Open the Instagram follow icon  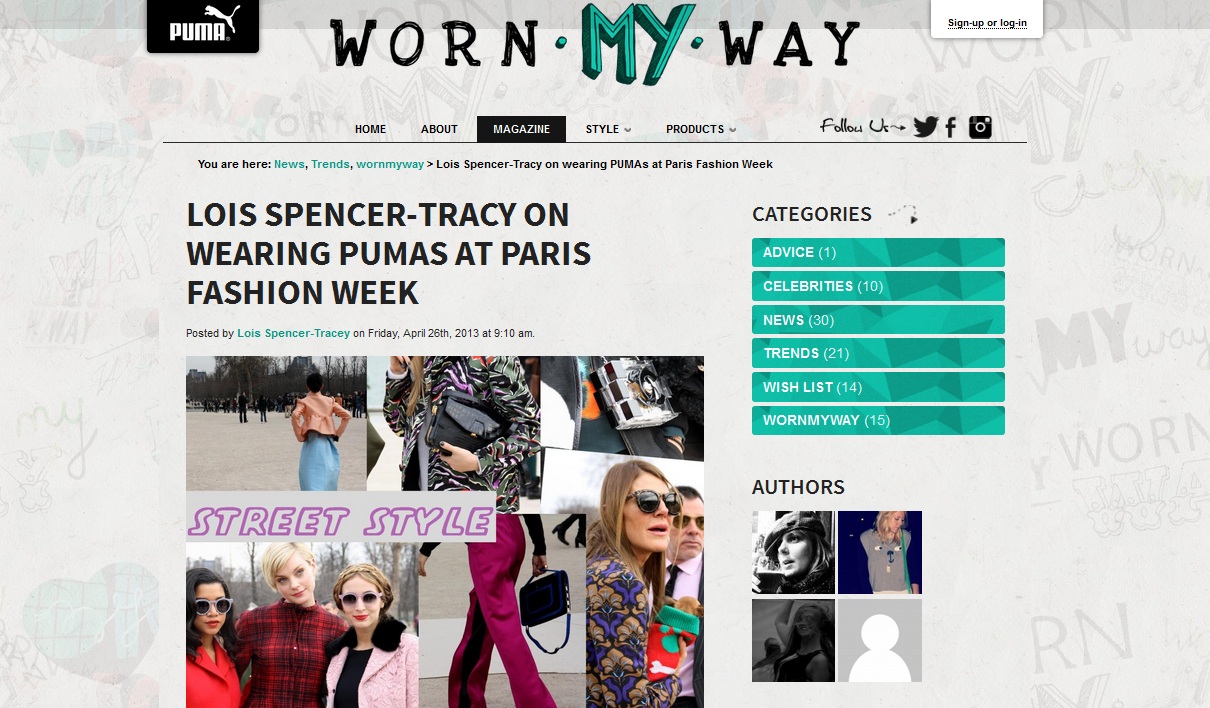(980, 127)
